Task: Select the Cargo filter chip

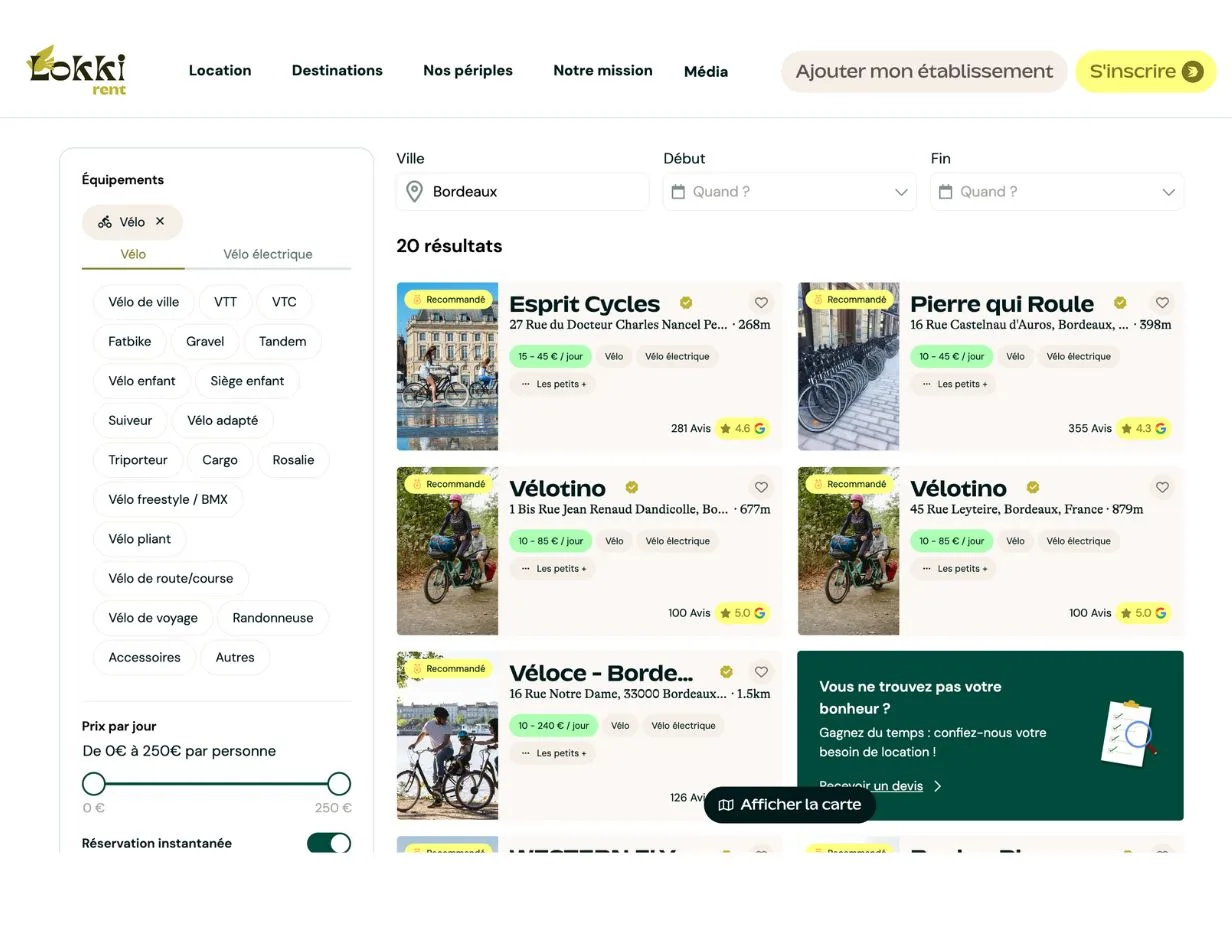Action: pos(220,460)
